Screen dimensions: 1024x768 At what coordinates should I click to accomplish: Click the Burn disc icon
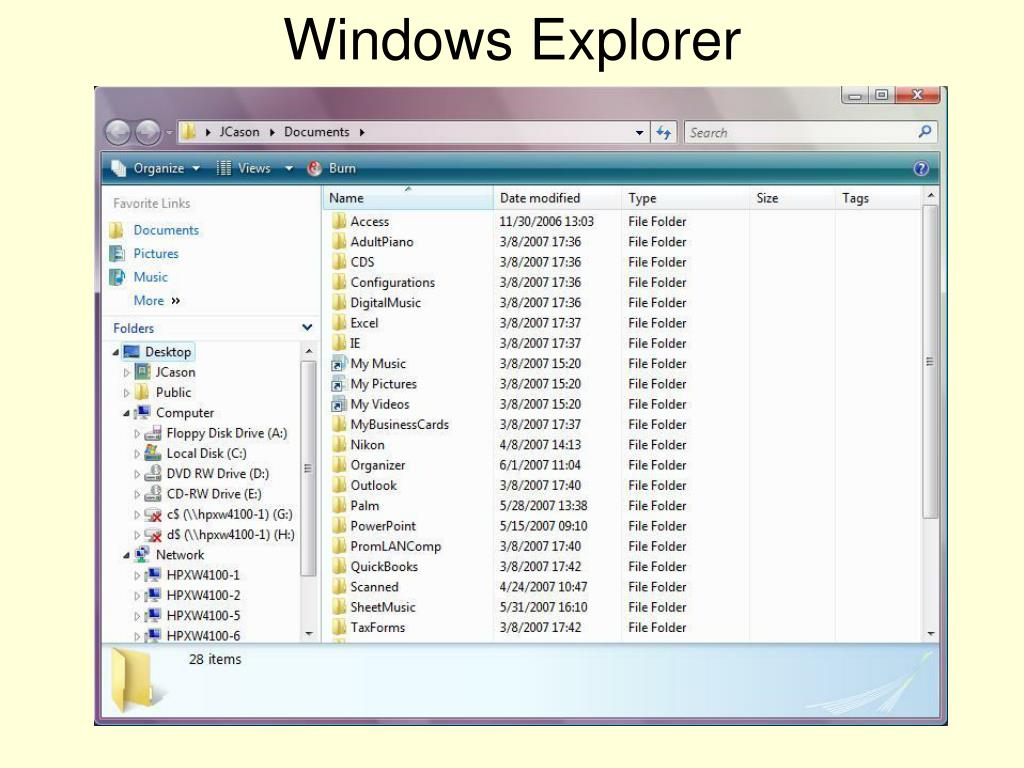coord(315,168)
